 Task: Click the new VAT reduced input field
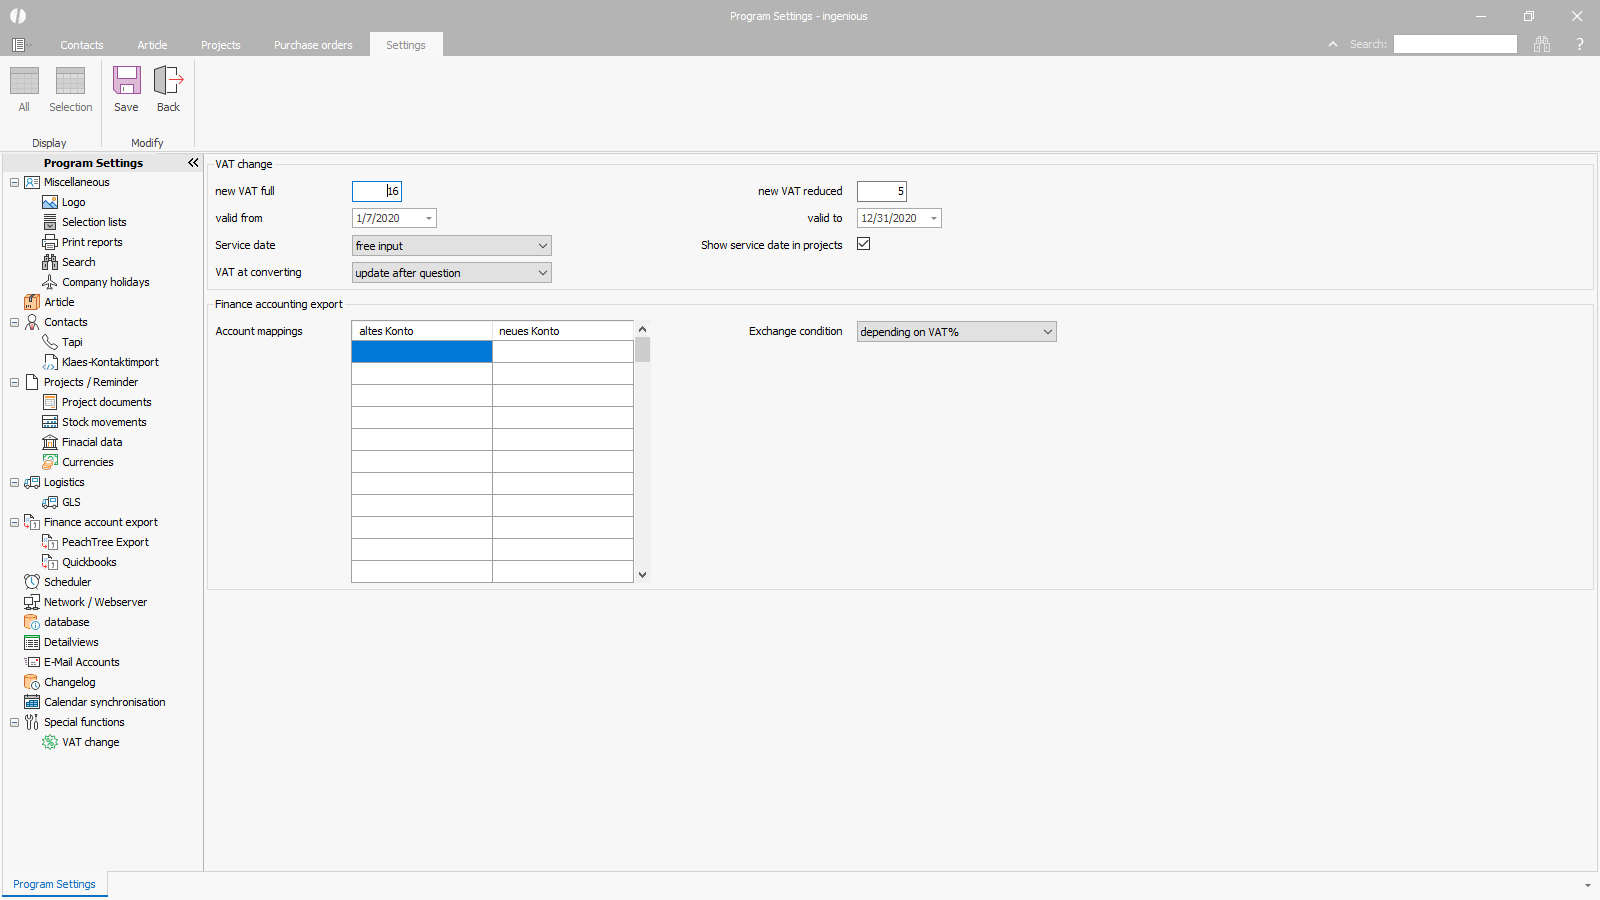click(881, 191)
